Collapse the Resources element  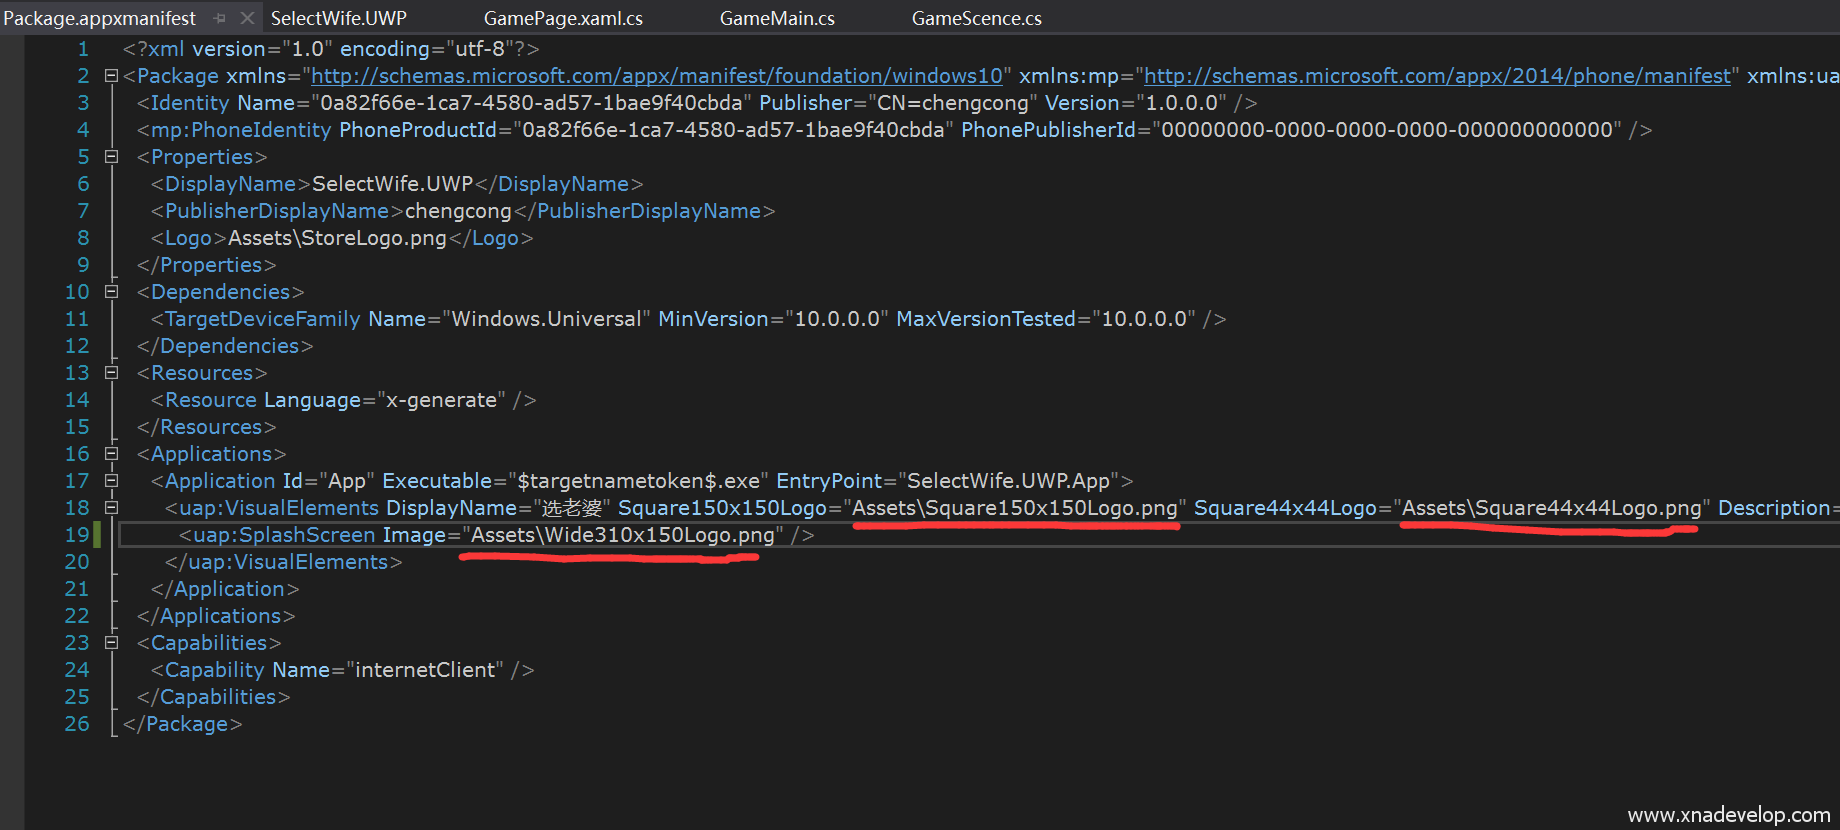[111, 373]
